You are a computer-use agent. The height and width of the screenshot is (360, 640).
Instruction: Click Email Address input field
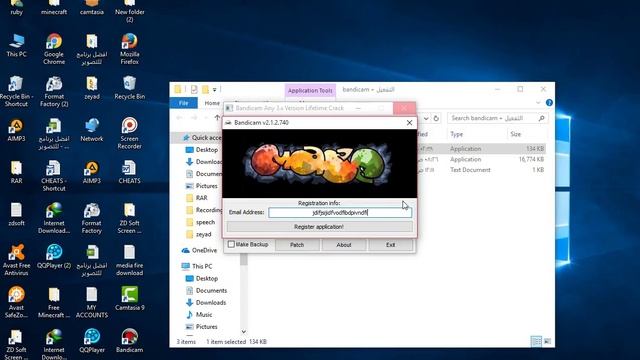coord(340,212)
